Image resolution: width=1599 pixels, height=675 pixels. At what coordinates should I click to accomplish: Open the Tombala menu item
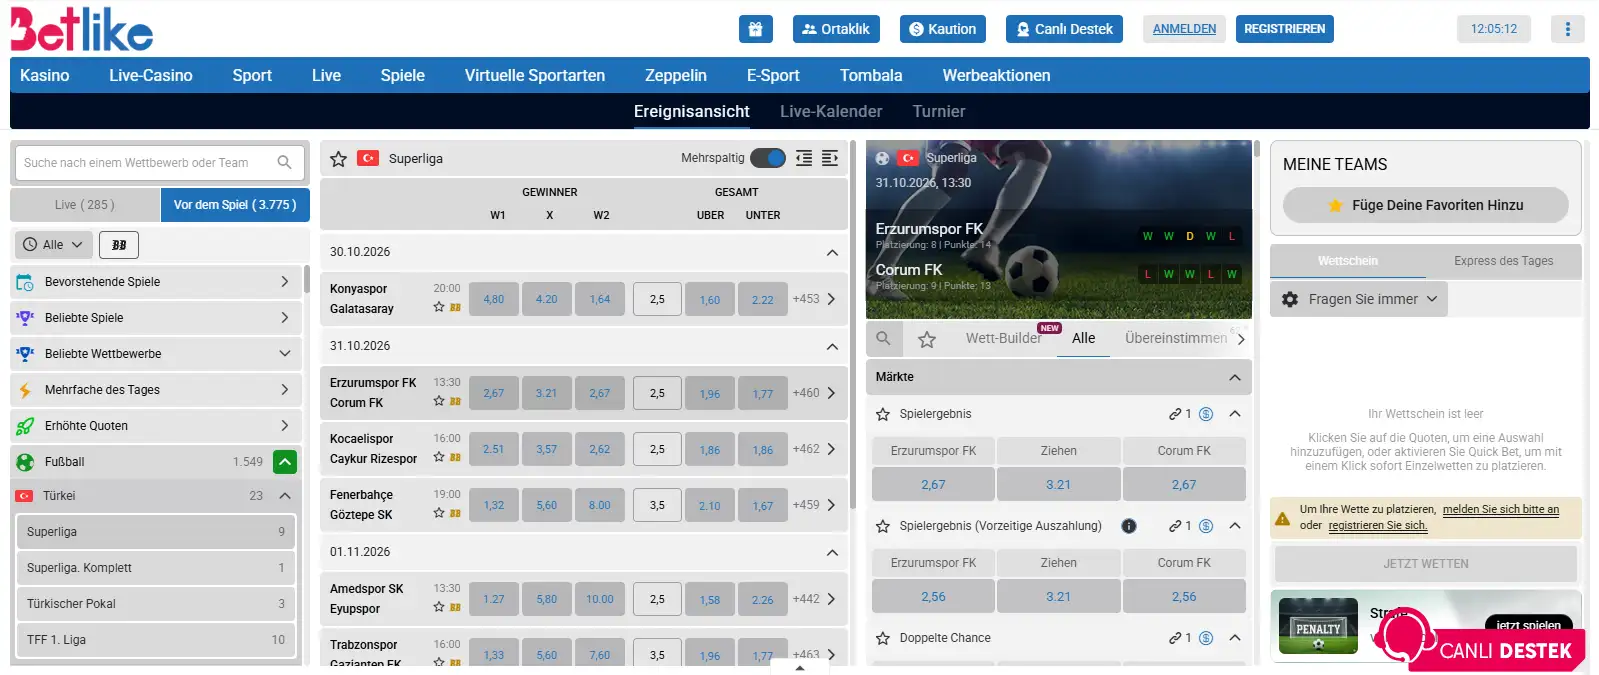tap(871, 76)
